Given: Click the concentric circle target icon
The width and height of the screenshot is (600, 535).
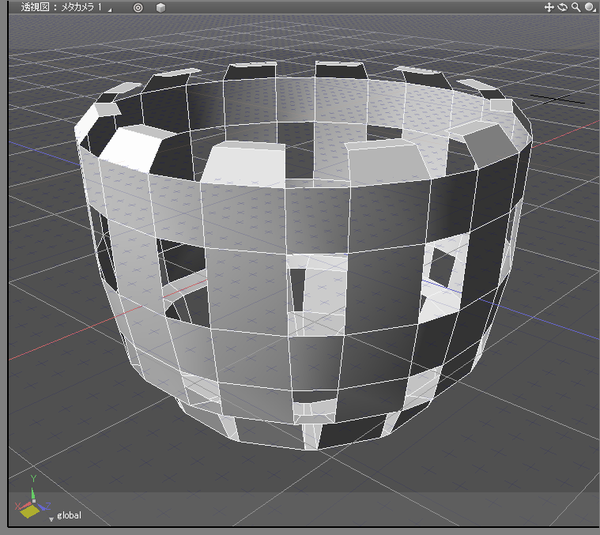Looking at the screenshot, I should coord(138,7).
